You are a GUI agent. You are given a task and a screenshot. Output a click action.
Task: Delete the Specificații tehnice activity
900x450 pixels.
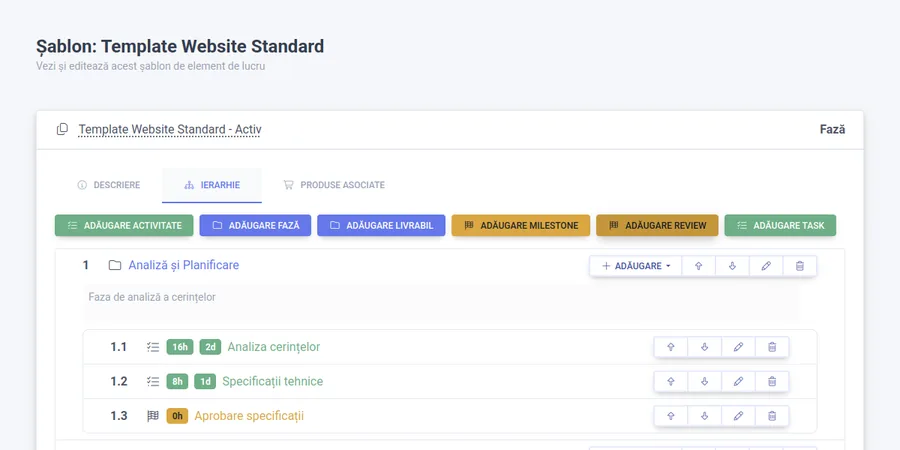tap(772, 382)
